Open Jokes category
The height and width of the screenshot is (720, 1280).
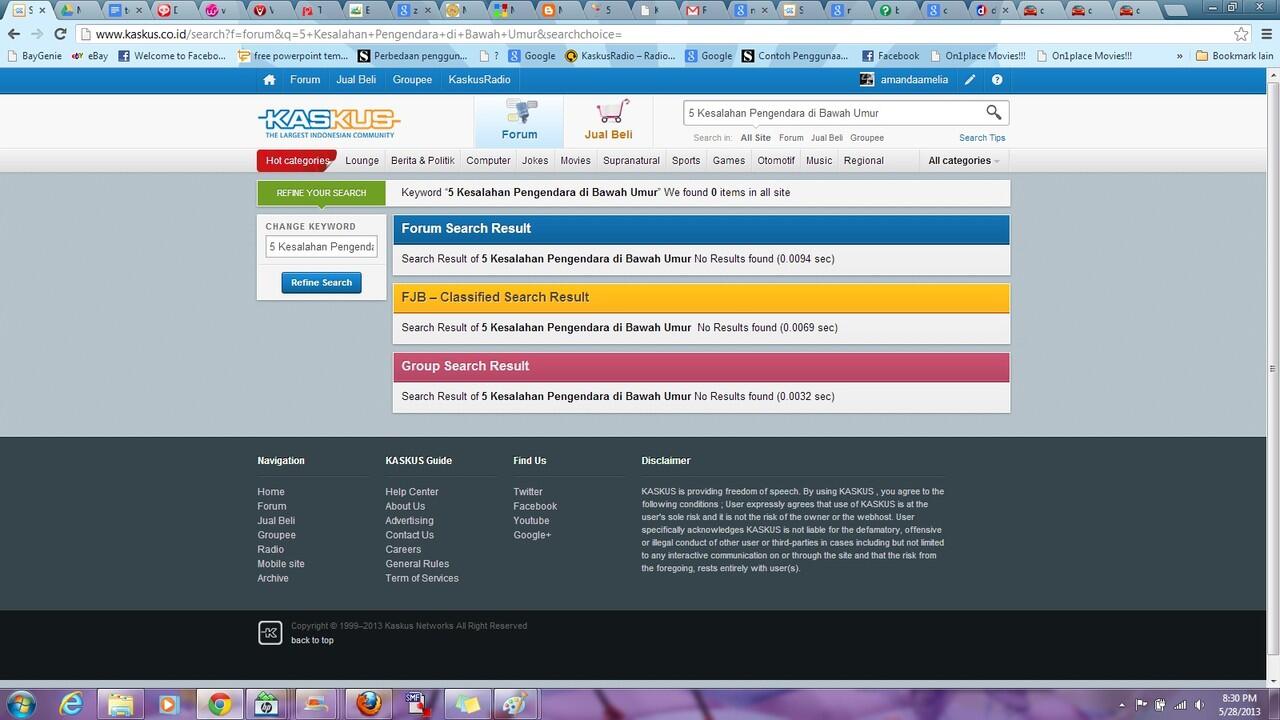[535, 161]
